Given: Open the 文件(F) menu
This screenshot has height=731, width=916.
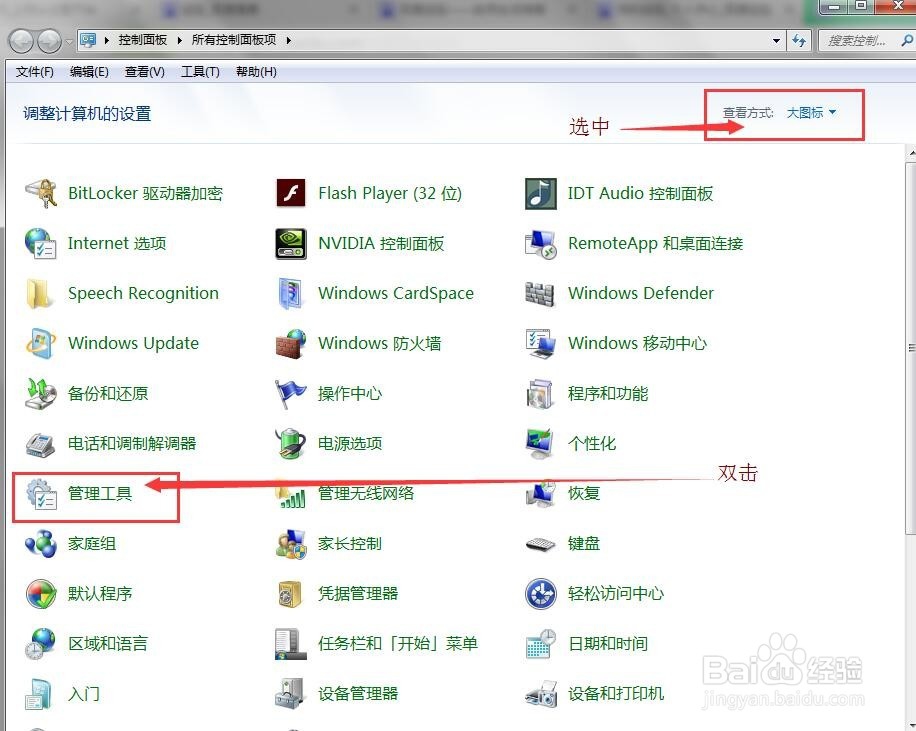Looking at the screenshot, I should click(34, 72).
